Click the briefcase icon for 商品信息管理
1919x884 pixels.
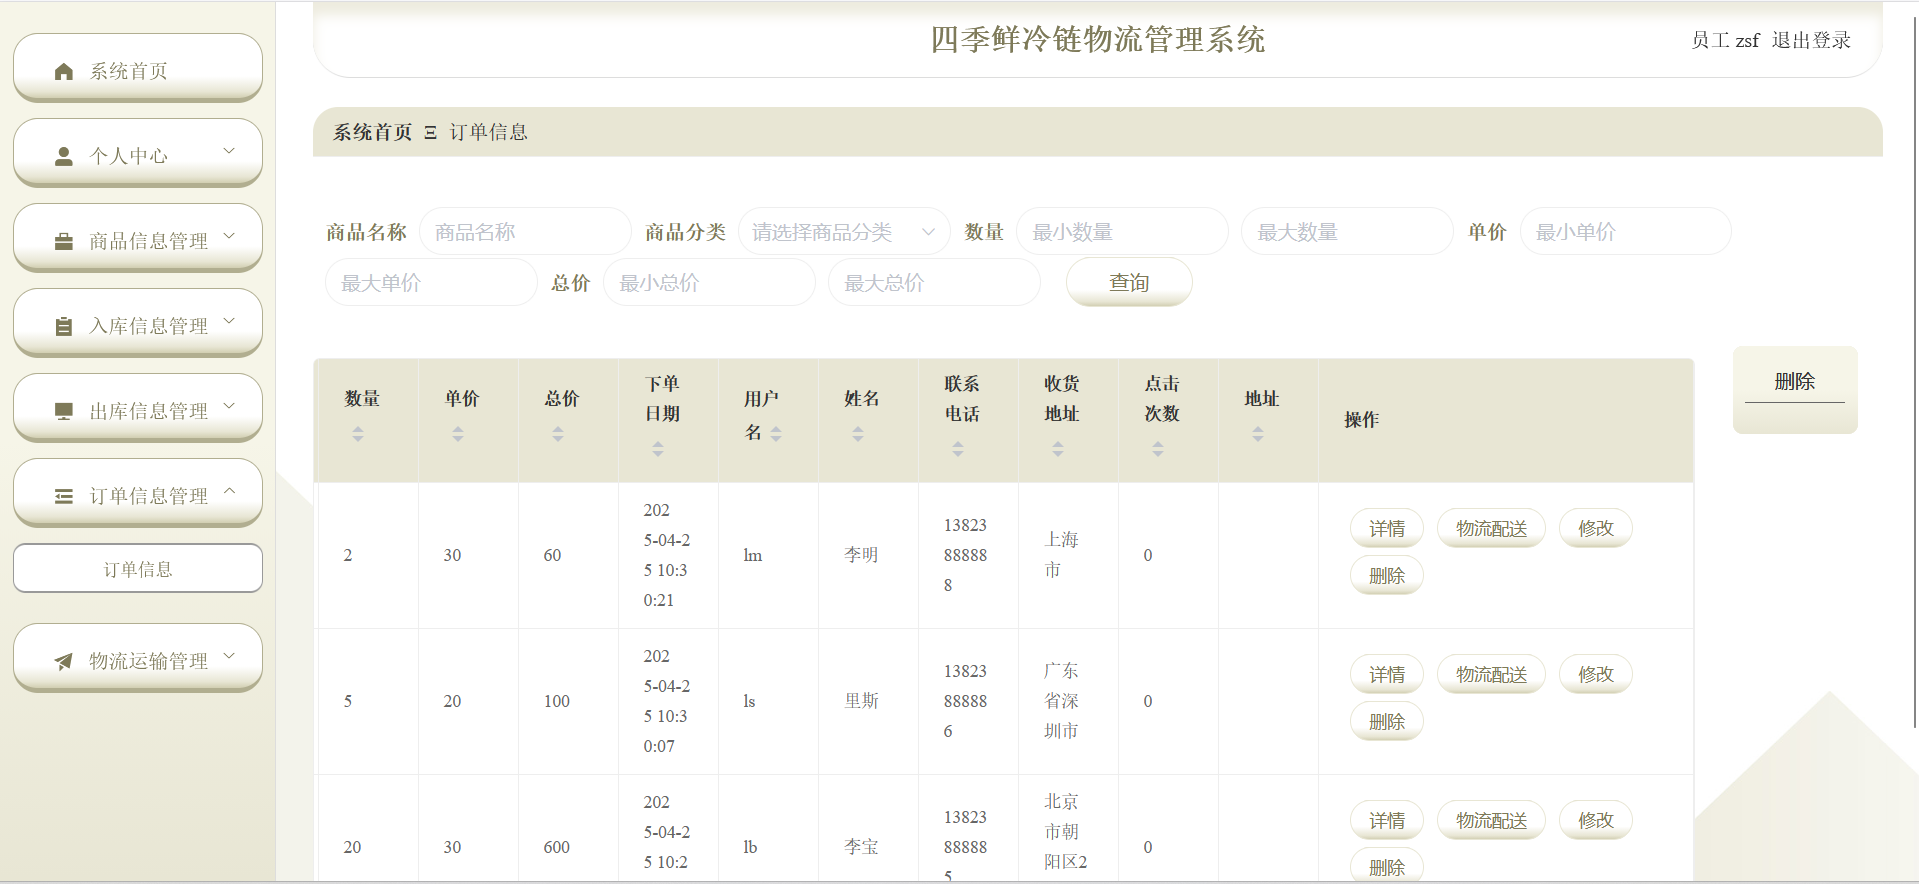(64, 241)
